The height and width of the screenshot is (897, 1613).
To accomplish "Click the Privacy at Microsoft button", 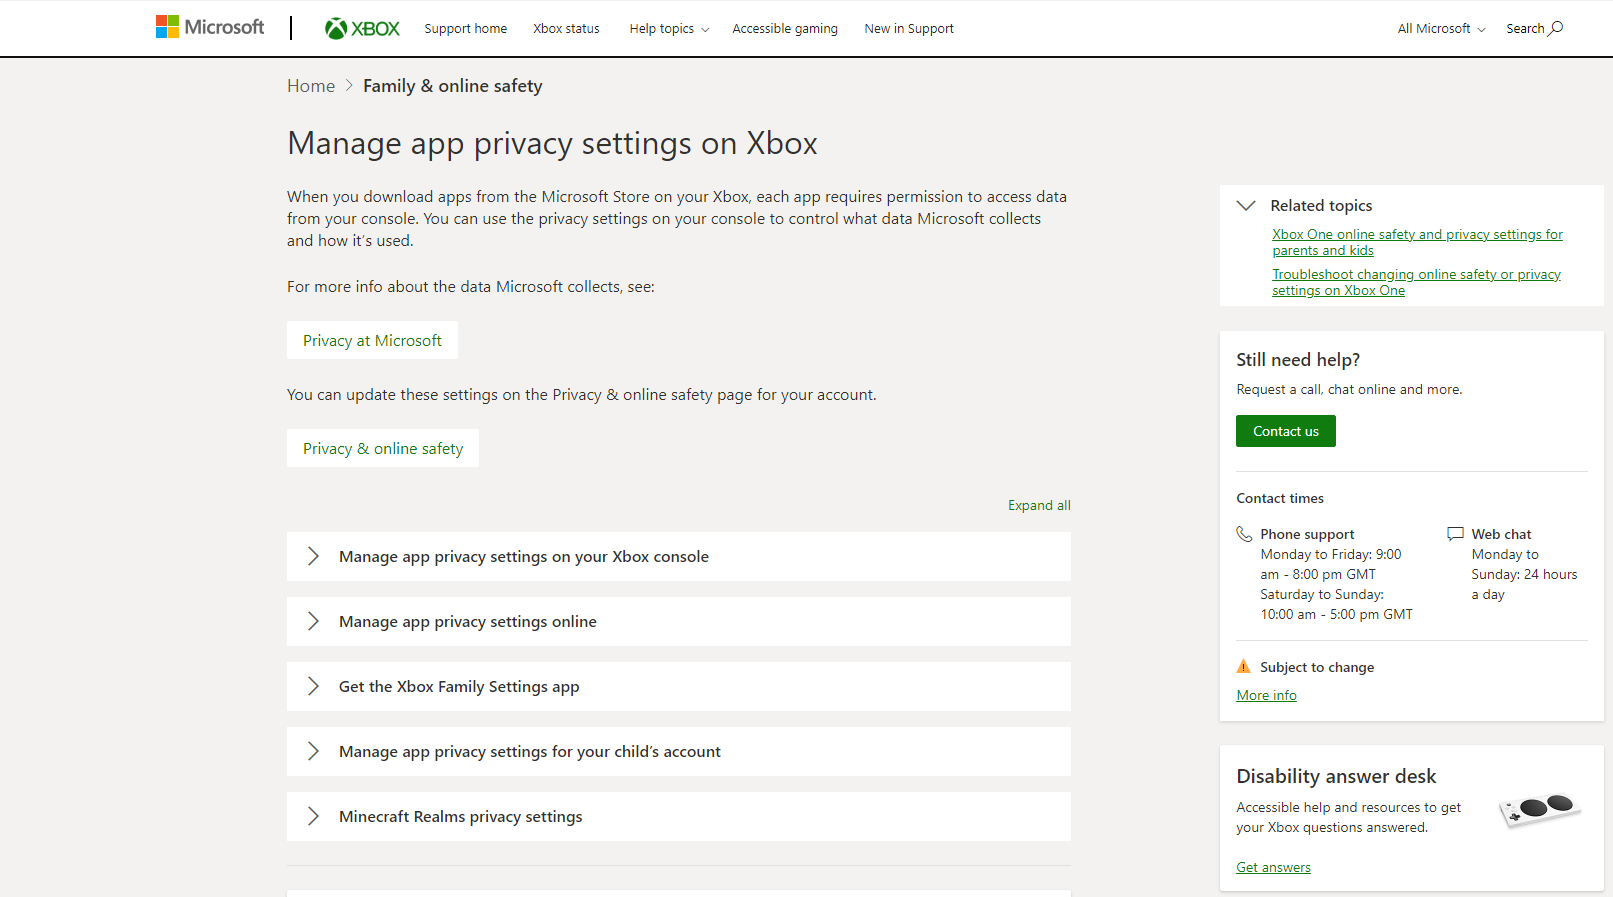I will (372, 340).
